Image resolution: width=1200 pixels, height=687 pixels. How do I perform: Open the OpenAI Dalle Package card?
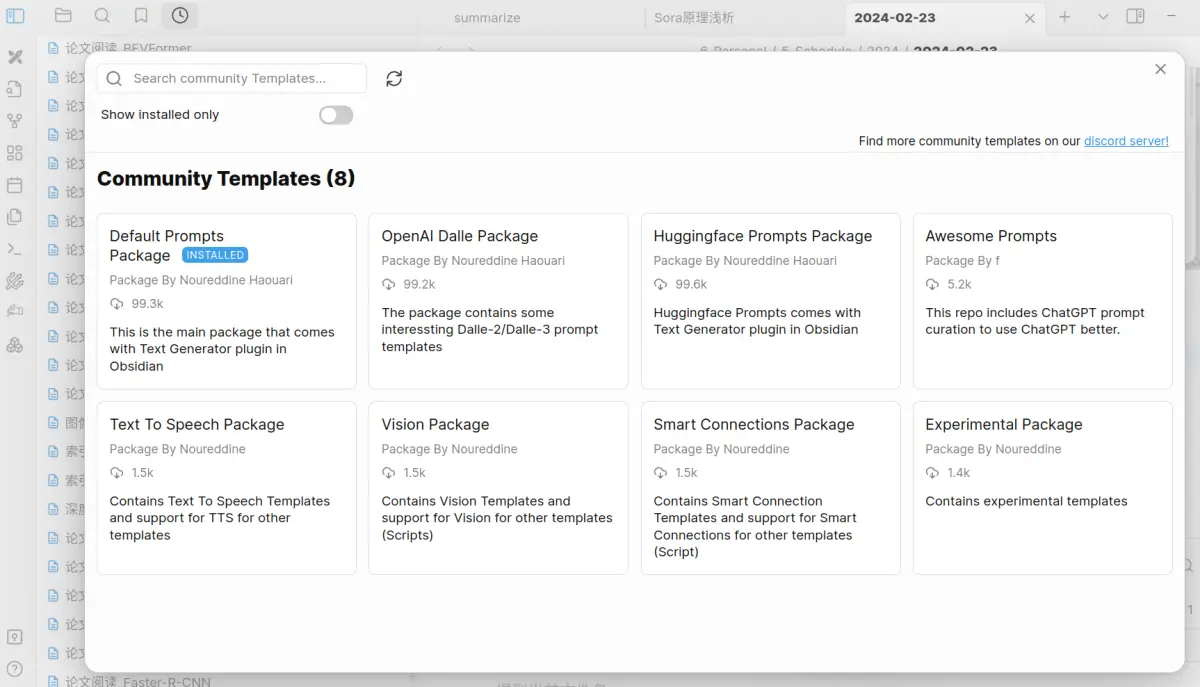pos(498,301)
